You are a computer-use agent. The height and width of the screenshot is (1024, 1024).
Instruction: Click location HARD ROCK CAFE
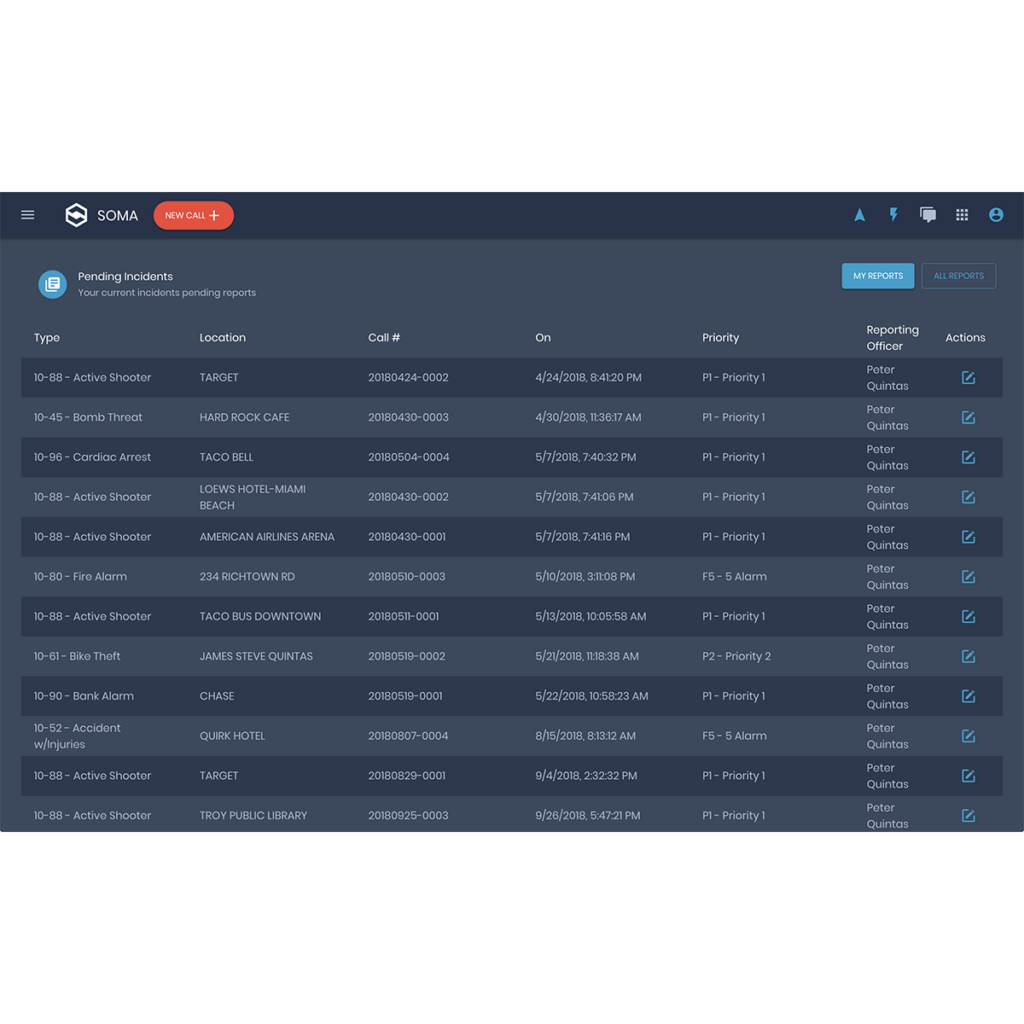[x=244, y=417]
